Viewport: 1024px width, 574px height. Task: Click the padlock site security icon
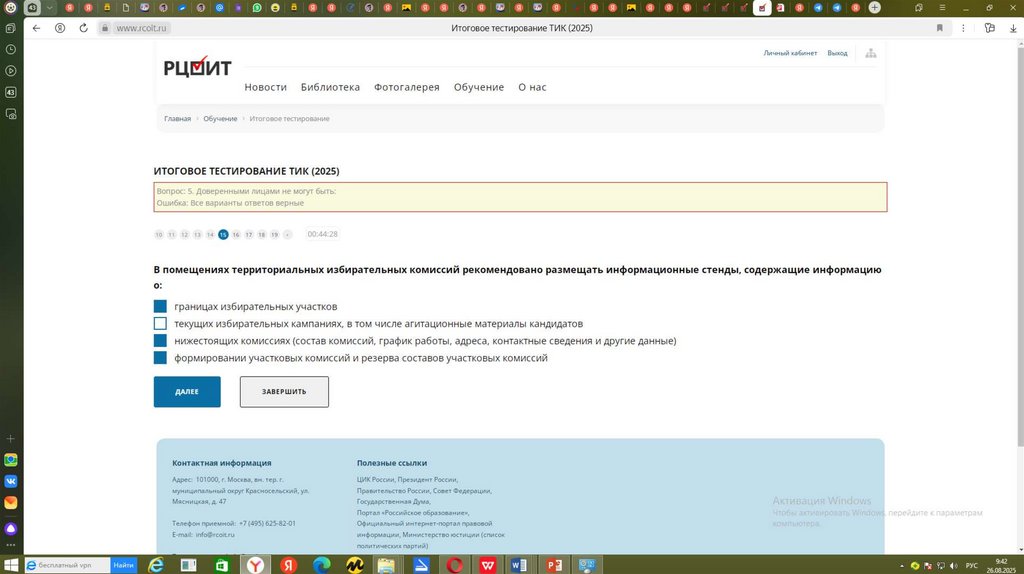point(105,28)
